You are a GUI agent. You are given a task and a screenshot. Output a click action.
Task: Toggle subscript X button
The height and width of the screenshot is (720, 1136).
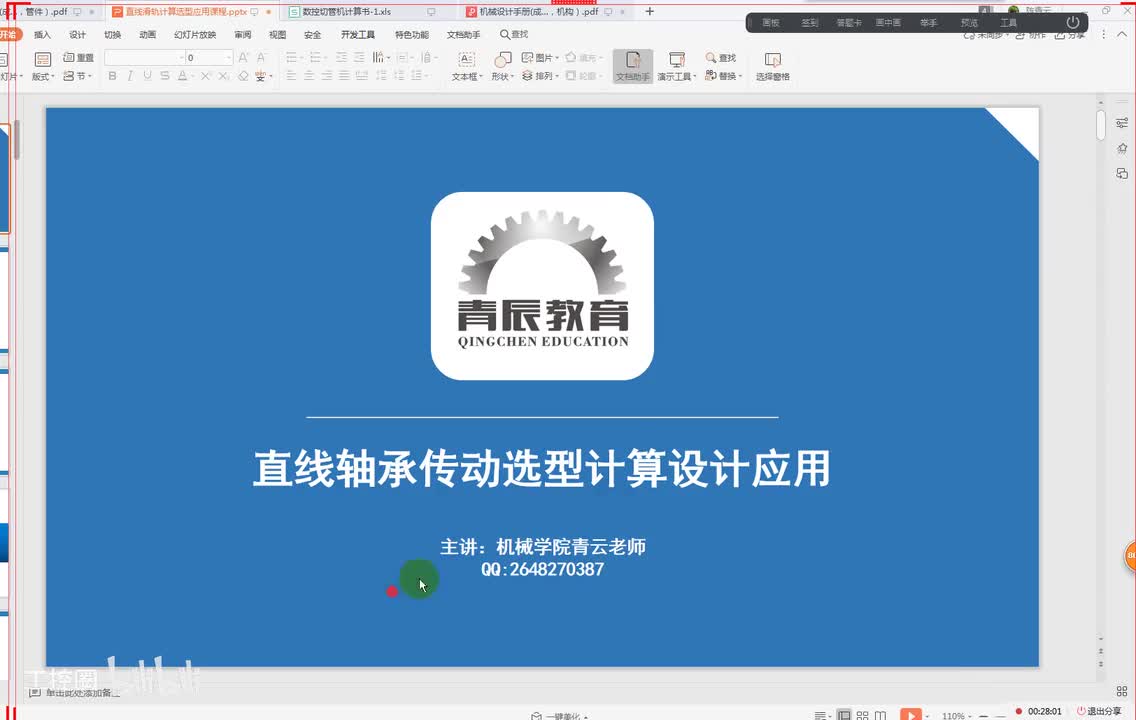pyautogui.click(x=224, y=75)
